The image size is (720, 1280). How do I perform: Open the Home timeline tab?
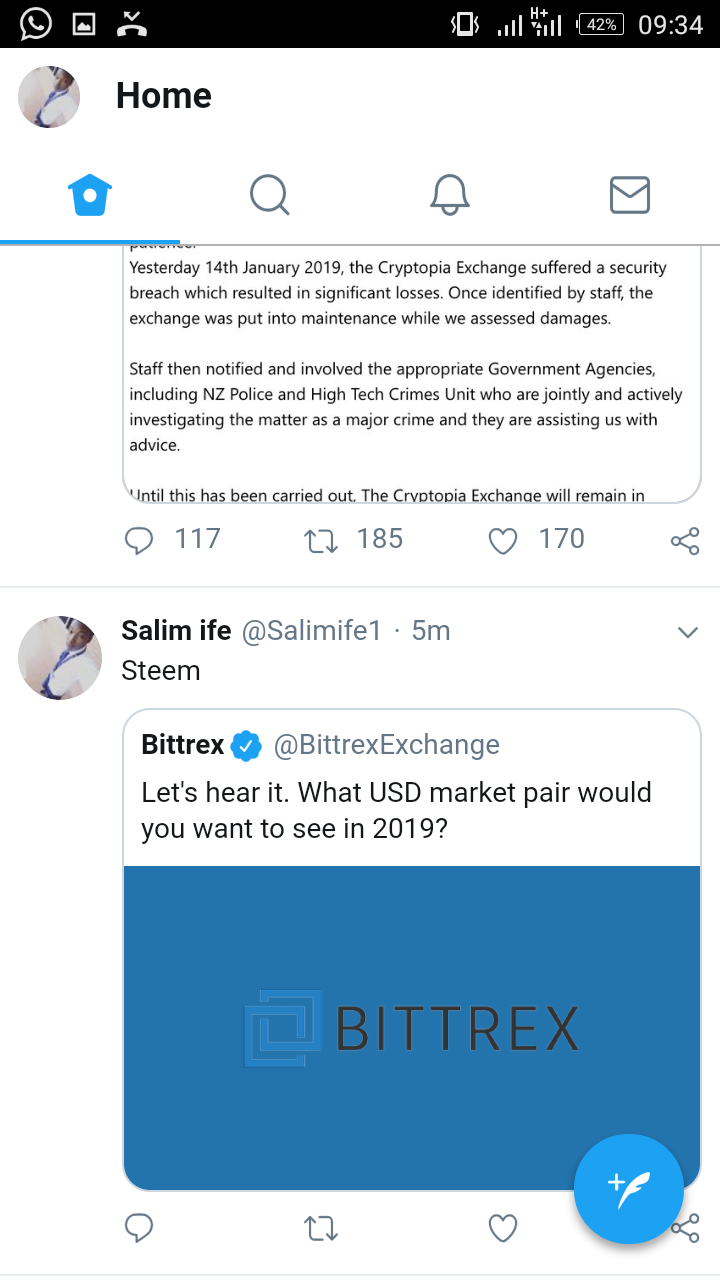[90, 194]
